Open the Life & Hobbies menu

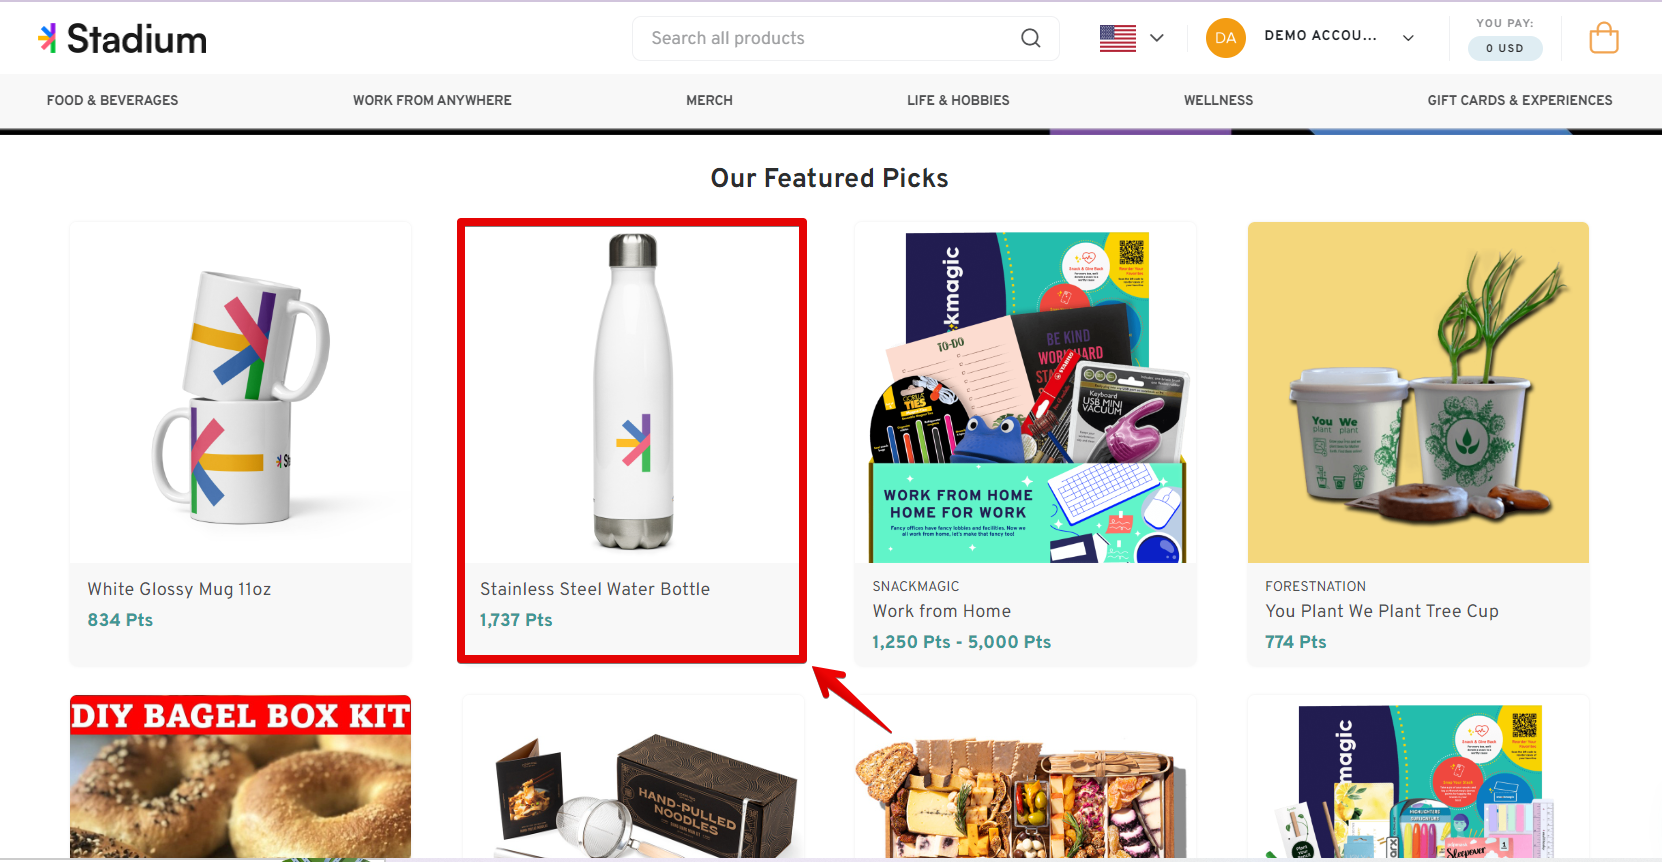point(958,100)
